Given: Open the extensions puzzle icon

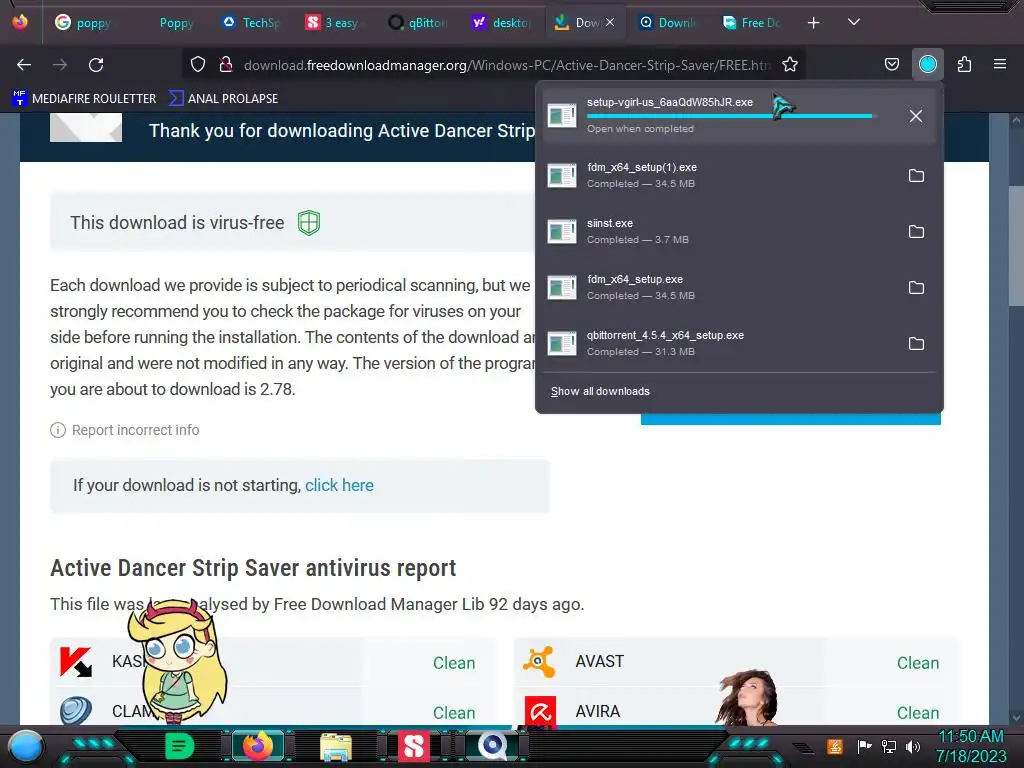Looking at the screenshot, I should point(964,64).
